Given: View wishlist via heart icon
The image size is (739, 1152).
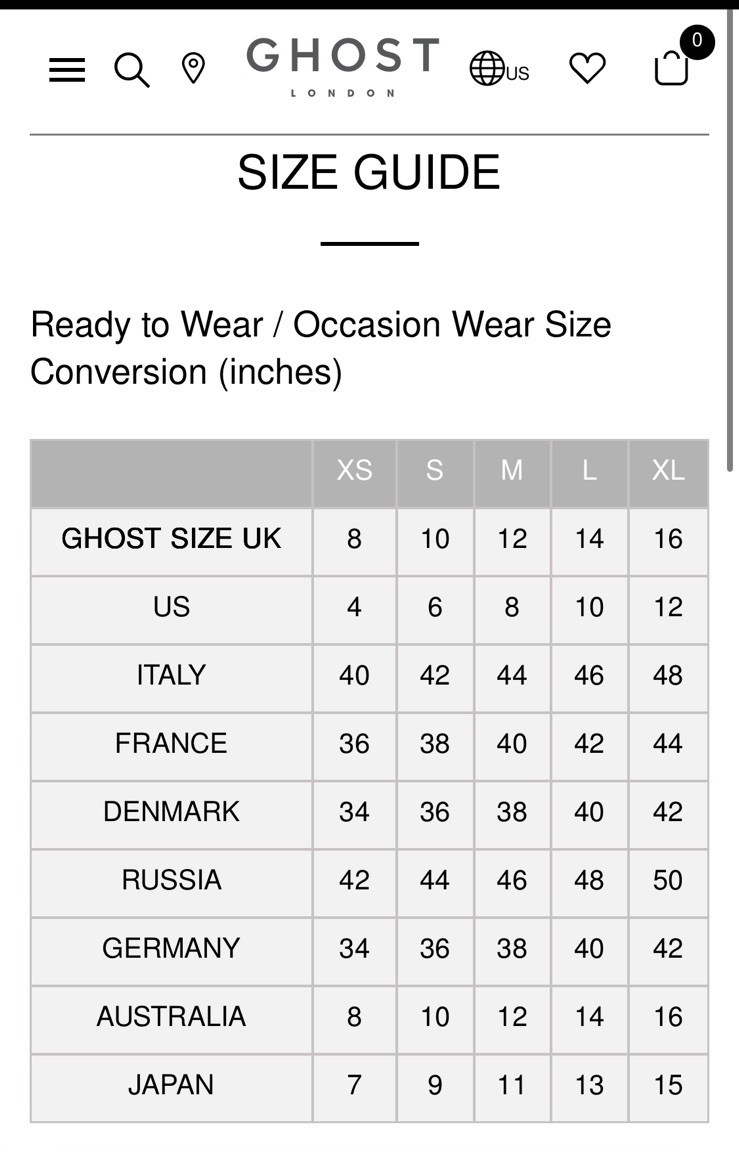Looking at the screenshot, I should [588, 68].
